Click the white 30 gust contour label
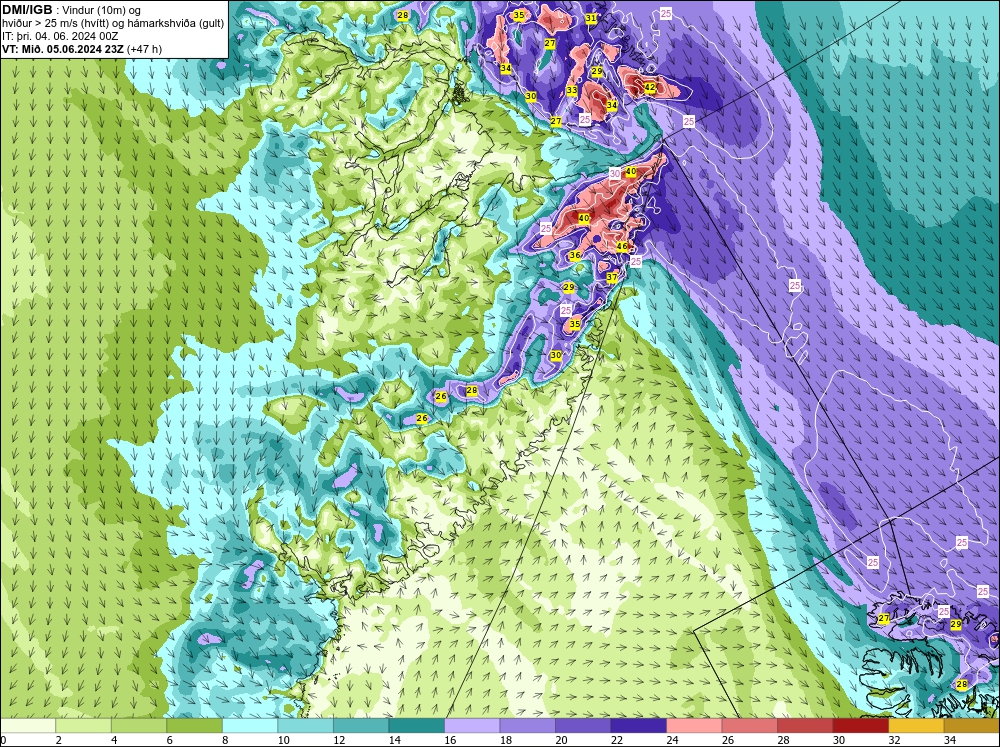 pyautogui.click(x=614, y=174)
